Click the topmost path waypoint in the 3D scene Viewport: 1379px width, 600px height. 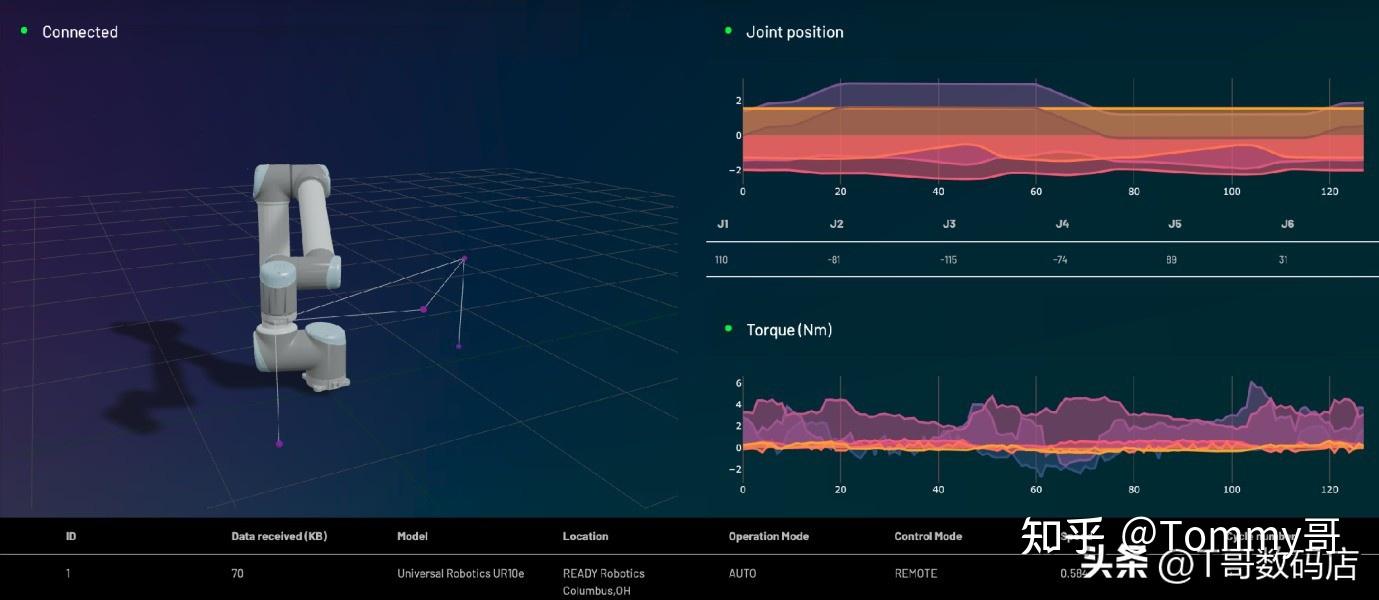463,258
